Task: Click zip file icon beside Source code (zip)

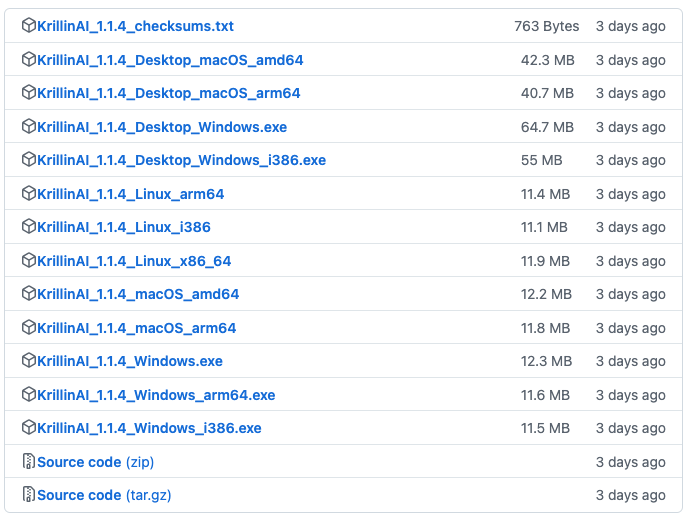Action: (x=29, y=461)
